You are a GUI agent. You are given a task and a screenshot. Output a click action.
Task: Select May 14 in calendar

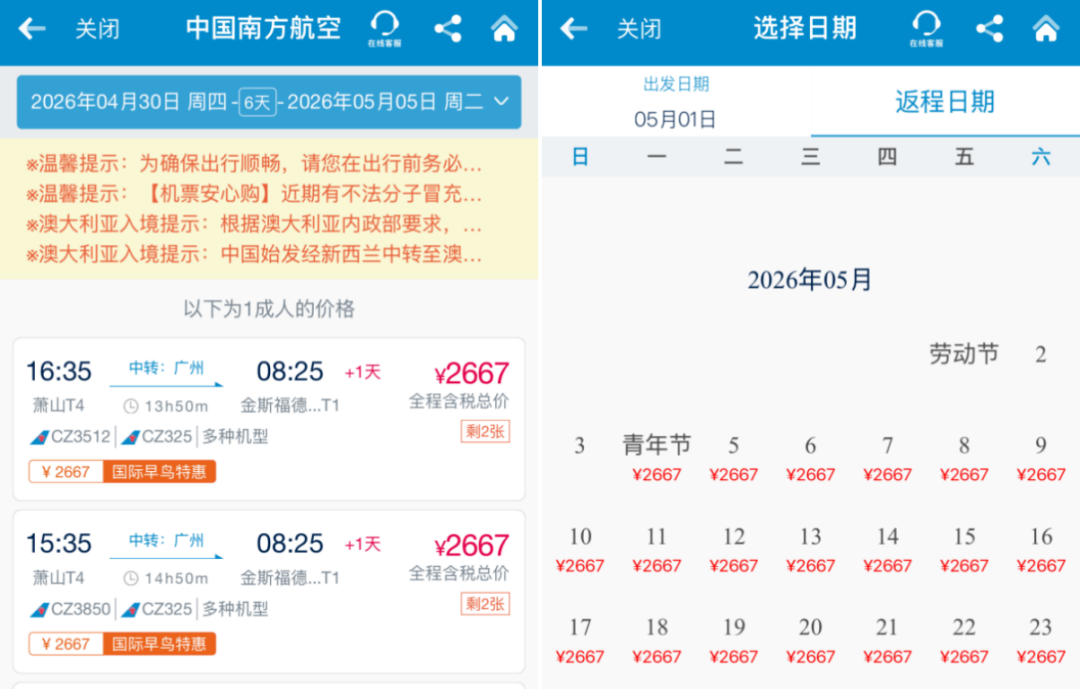tap(887, 550)
